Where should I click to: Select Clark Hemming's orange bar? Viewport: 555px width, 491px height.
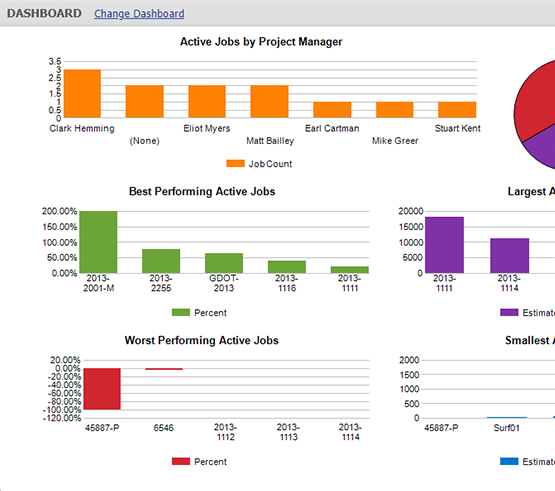click(x=82, y=93)
